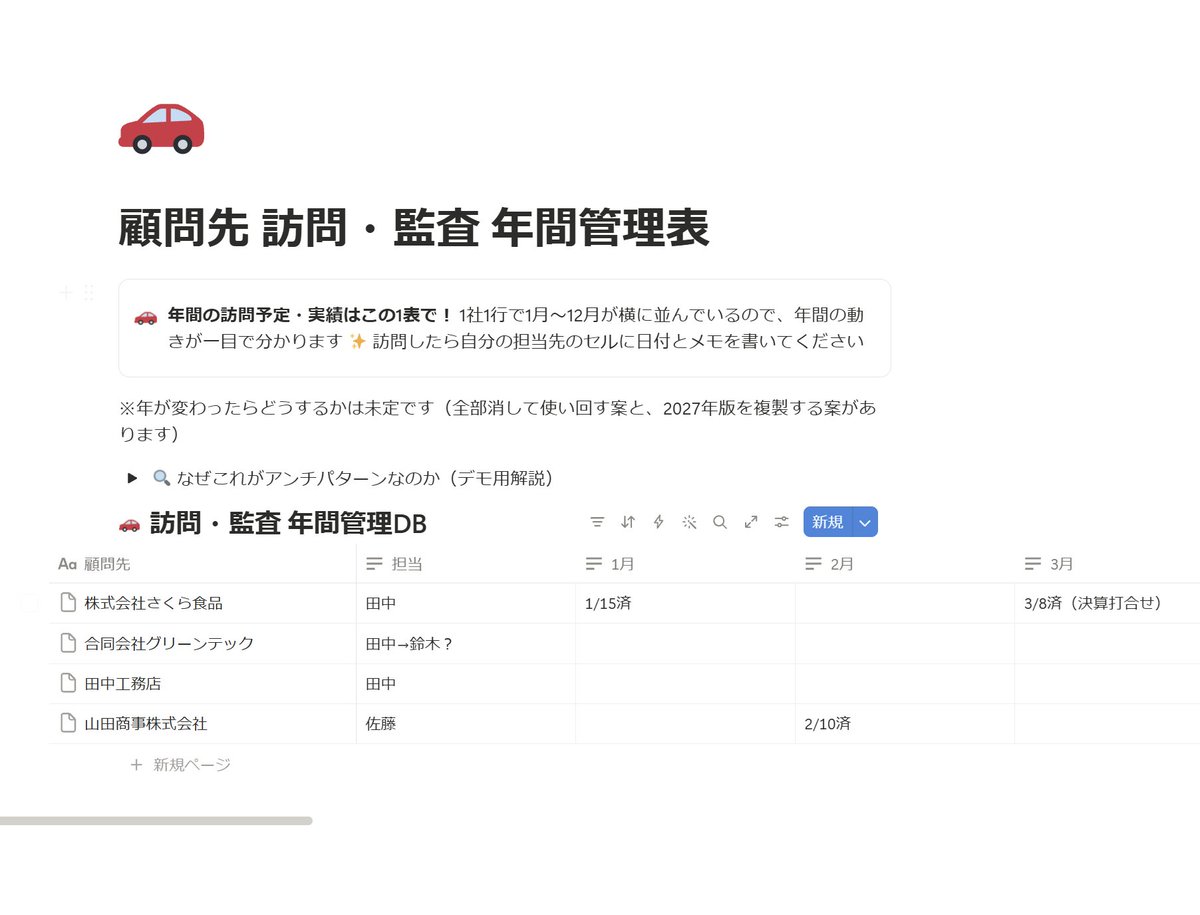The image size is (1200, 915).
Task: Open the 担当 column header menu
Action: (x=466, y=564)
